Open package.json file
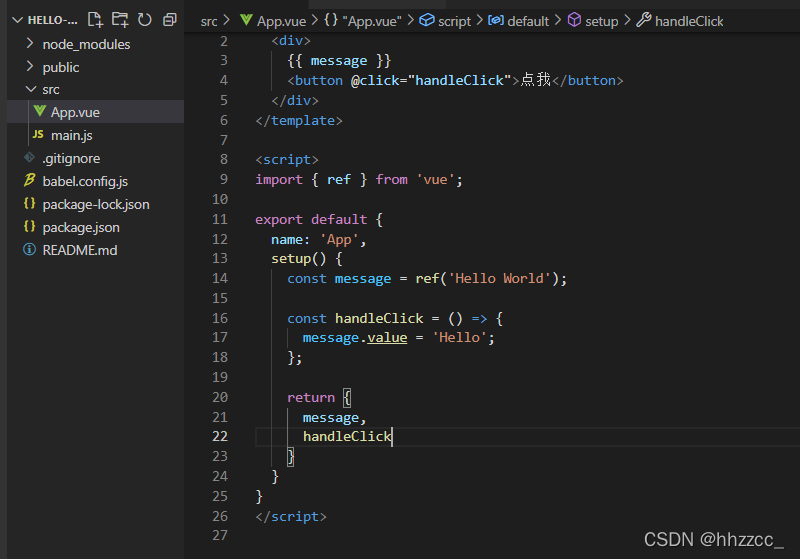Screen dimensions: 800x559 95,227
